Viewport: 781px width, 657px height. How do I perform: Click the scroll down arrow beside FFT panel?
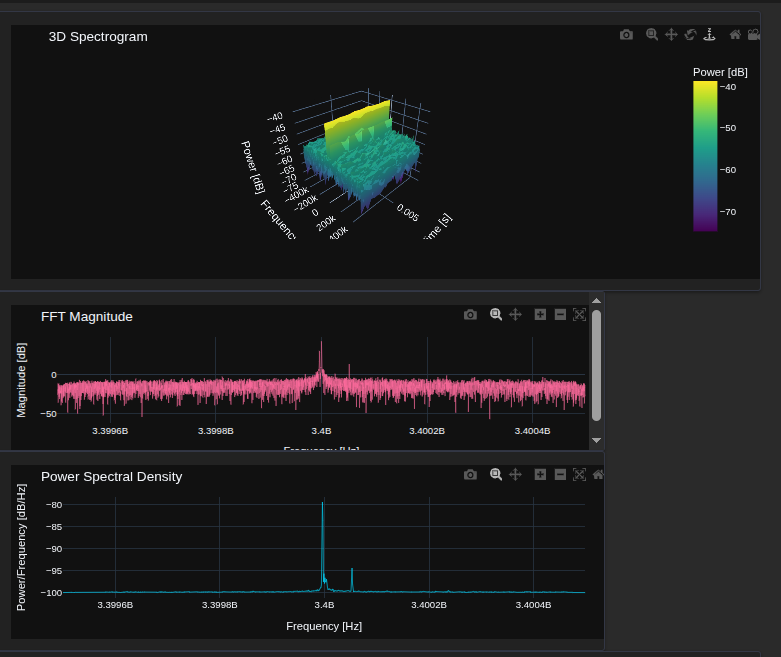[x=597, y=439]
